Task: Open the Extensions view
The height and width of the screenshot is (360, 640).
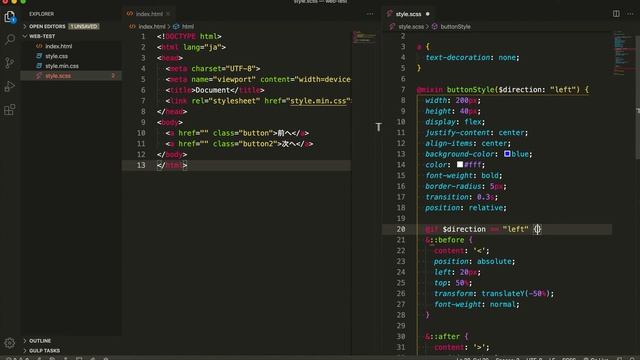Action: (10, 109)
